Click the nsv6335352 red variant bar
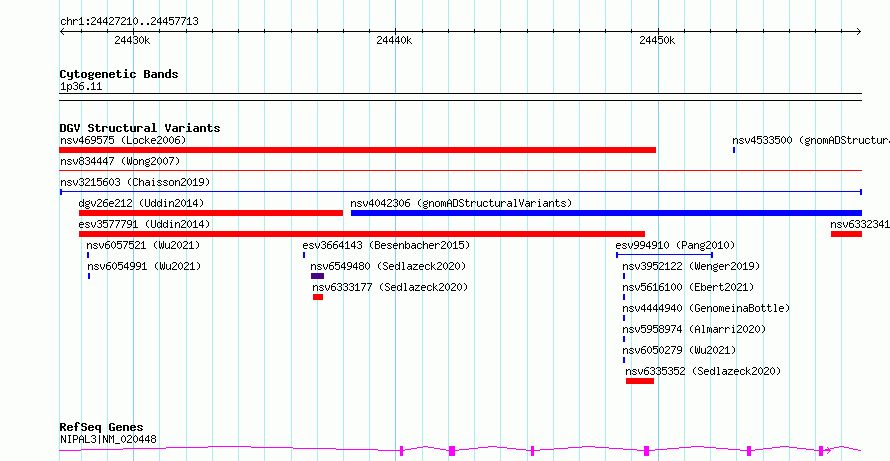Image resolution: width=890 pixels, height=461 pixels. point(640,381)
